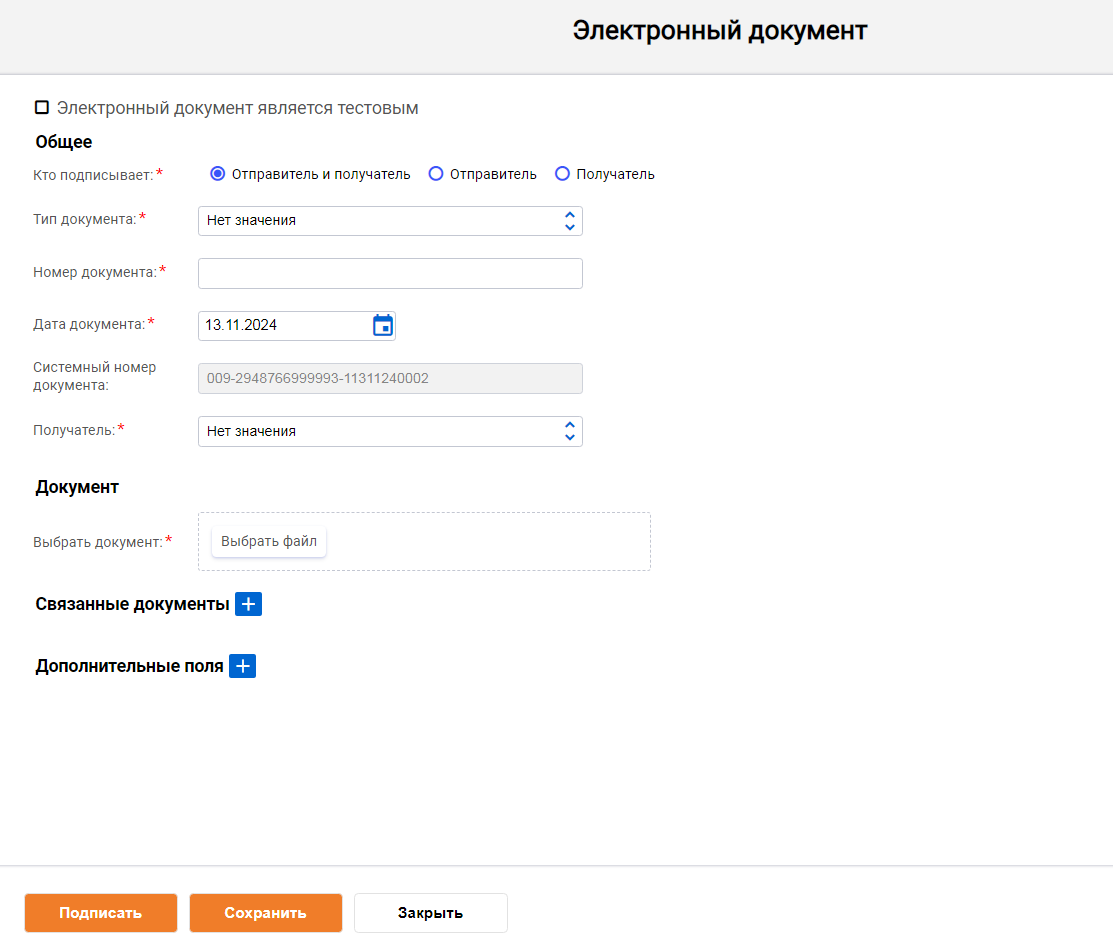Click the document date field showing 13.11.2024
Viewport: 1113px width, 945px height.
tap(284, 325)
